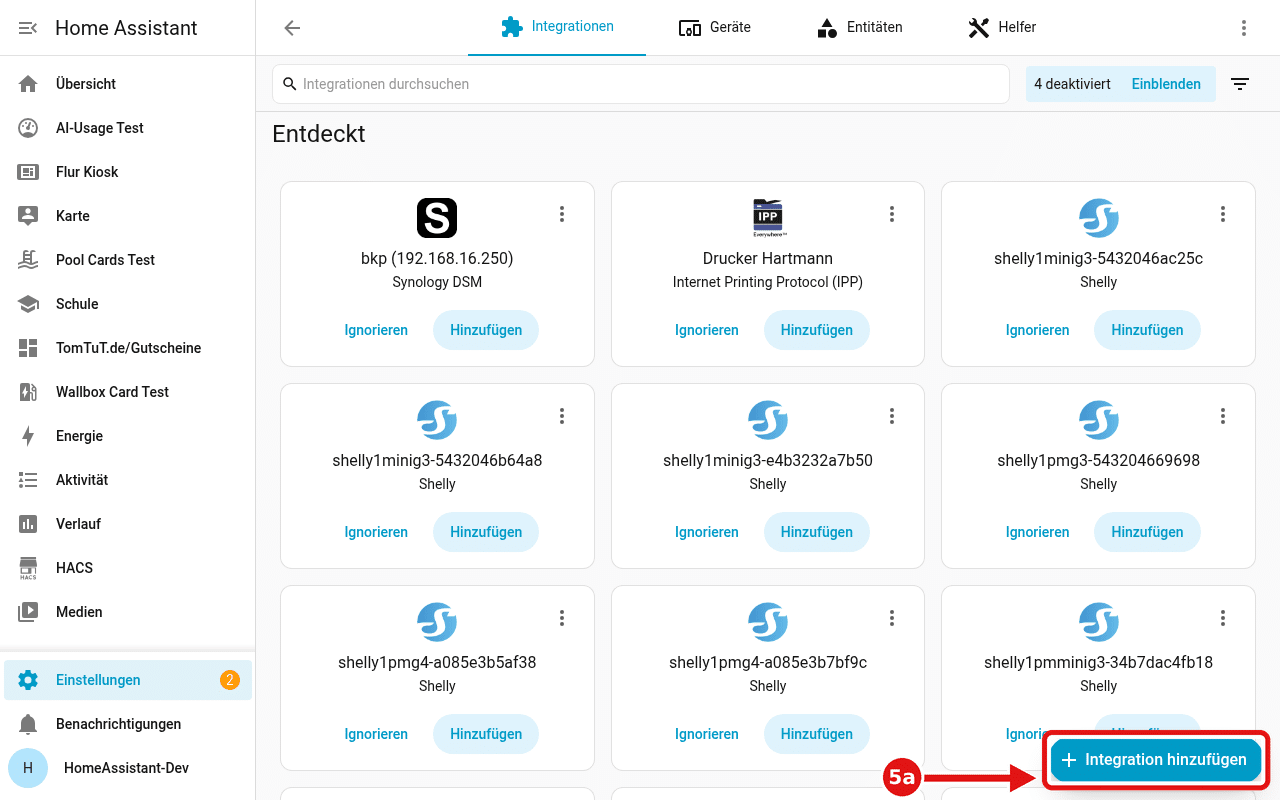Click Einblenden to show deactivated integrations
The image size is (1280, 800).
pyautogui.click(x=1166, y=84)
